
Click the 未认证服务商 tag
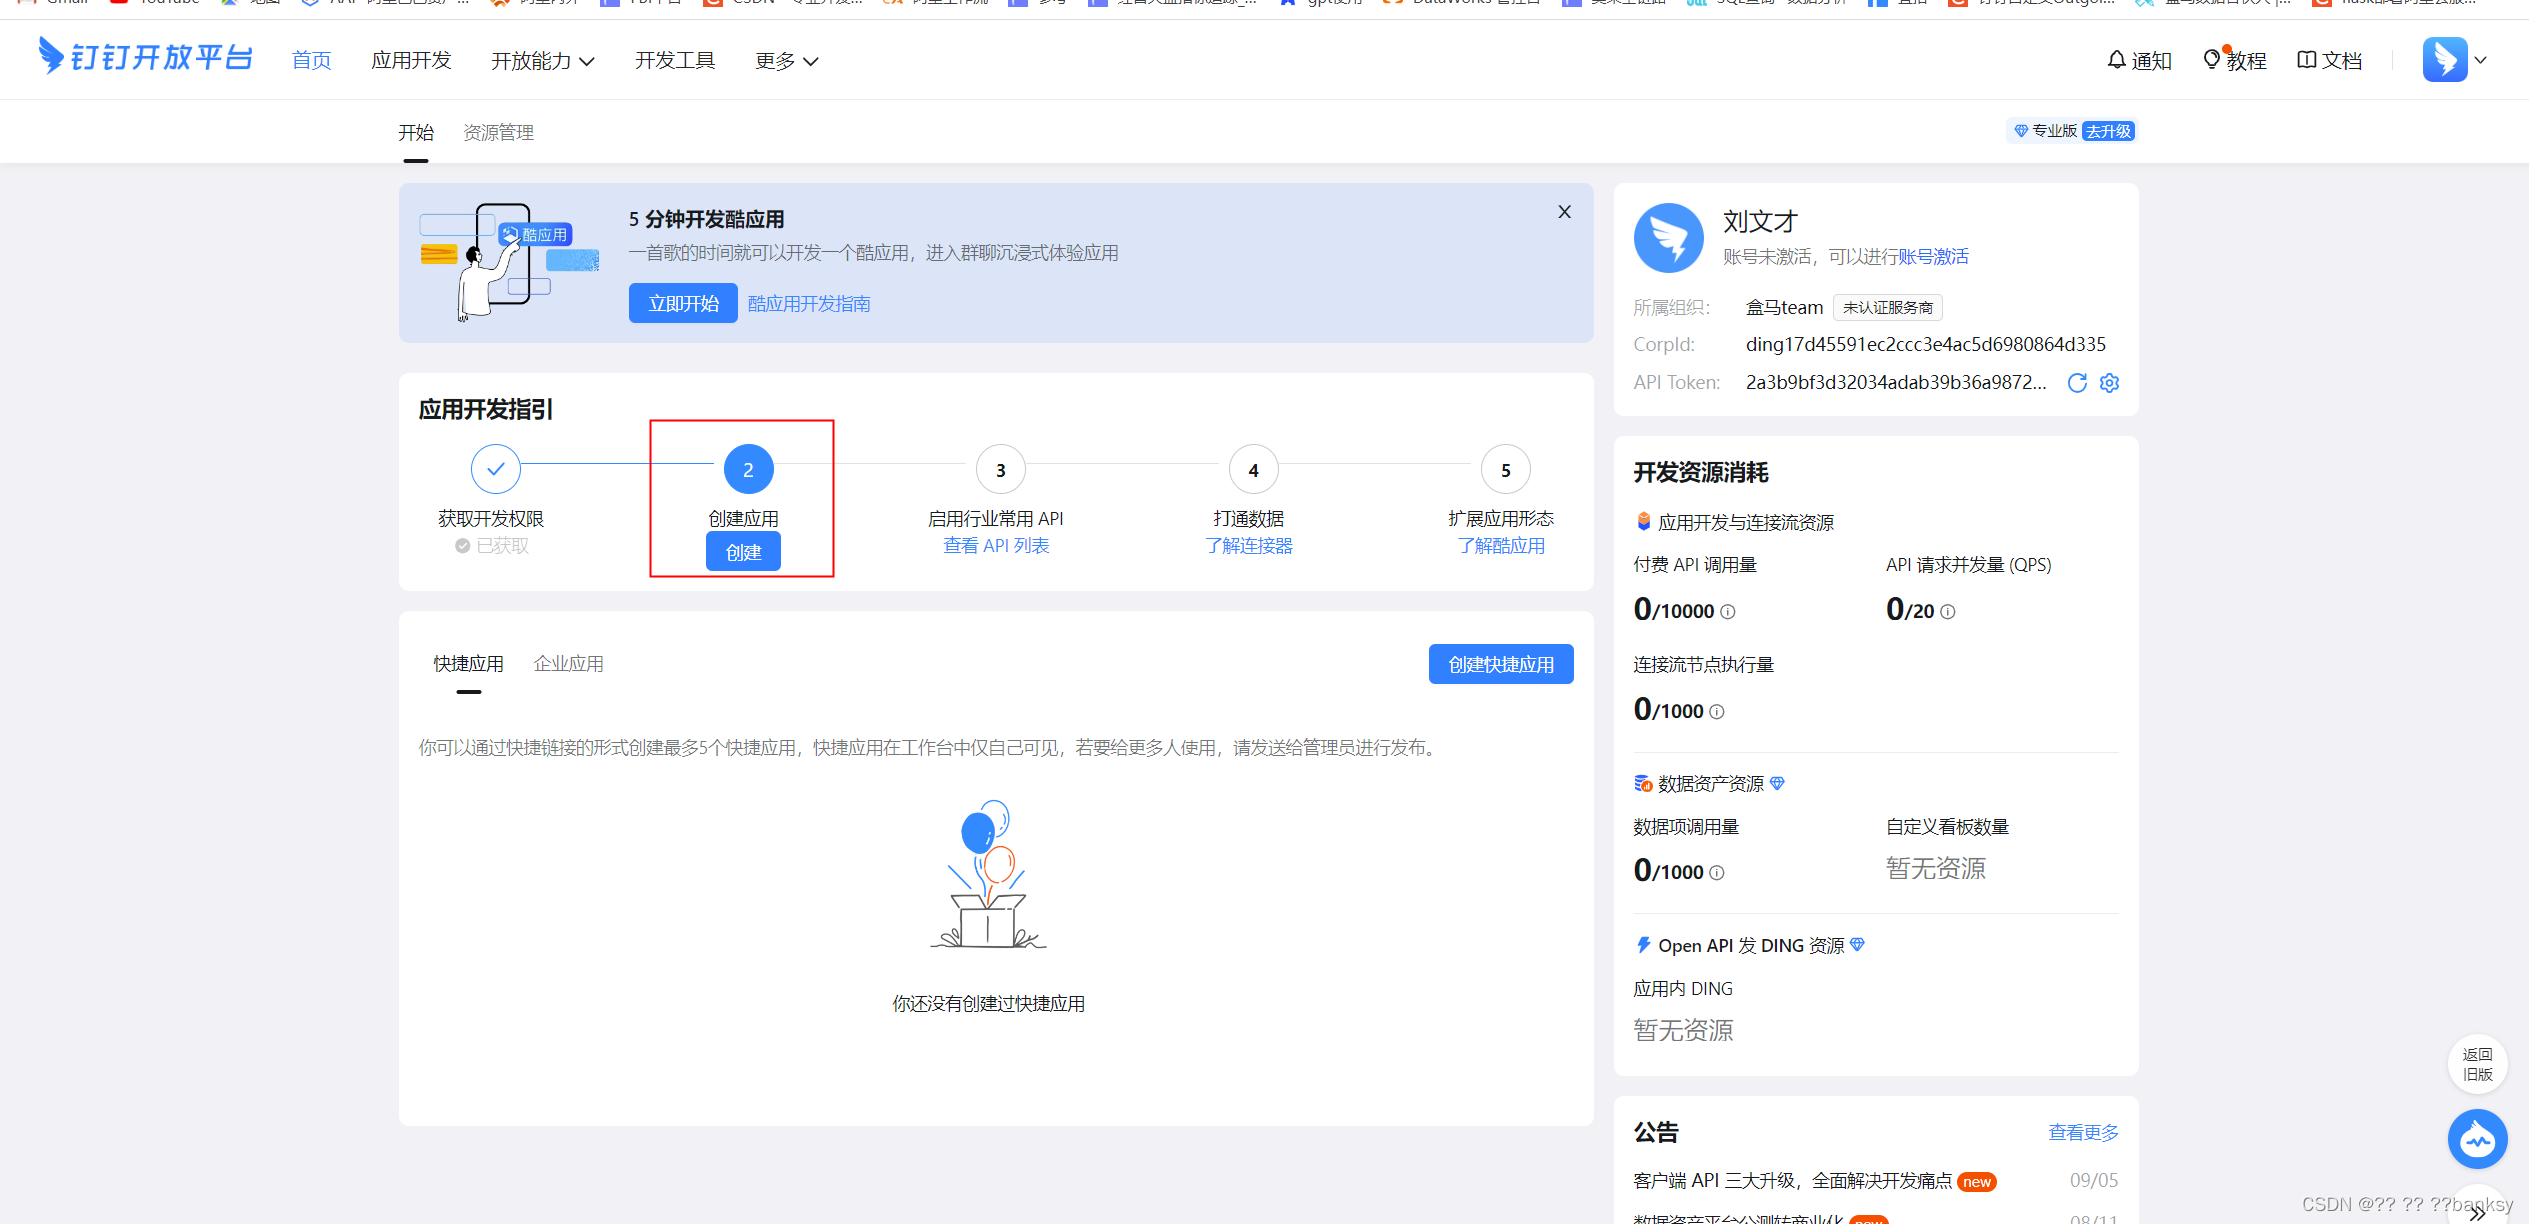(1887, 308)
